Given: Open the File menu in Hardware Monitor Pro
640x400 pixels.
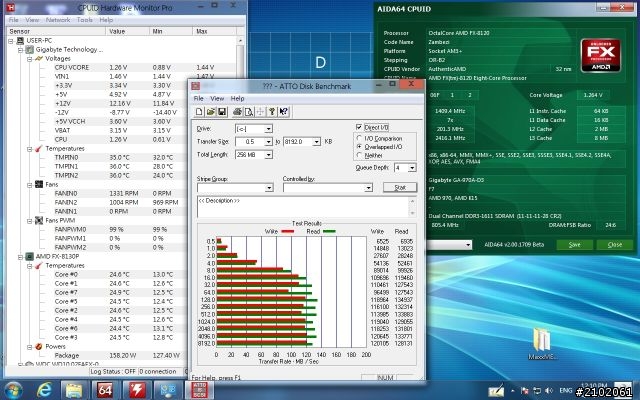Looking at the screenshot, I should 13,20.
